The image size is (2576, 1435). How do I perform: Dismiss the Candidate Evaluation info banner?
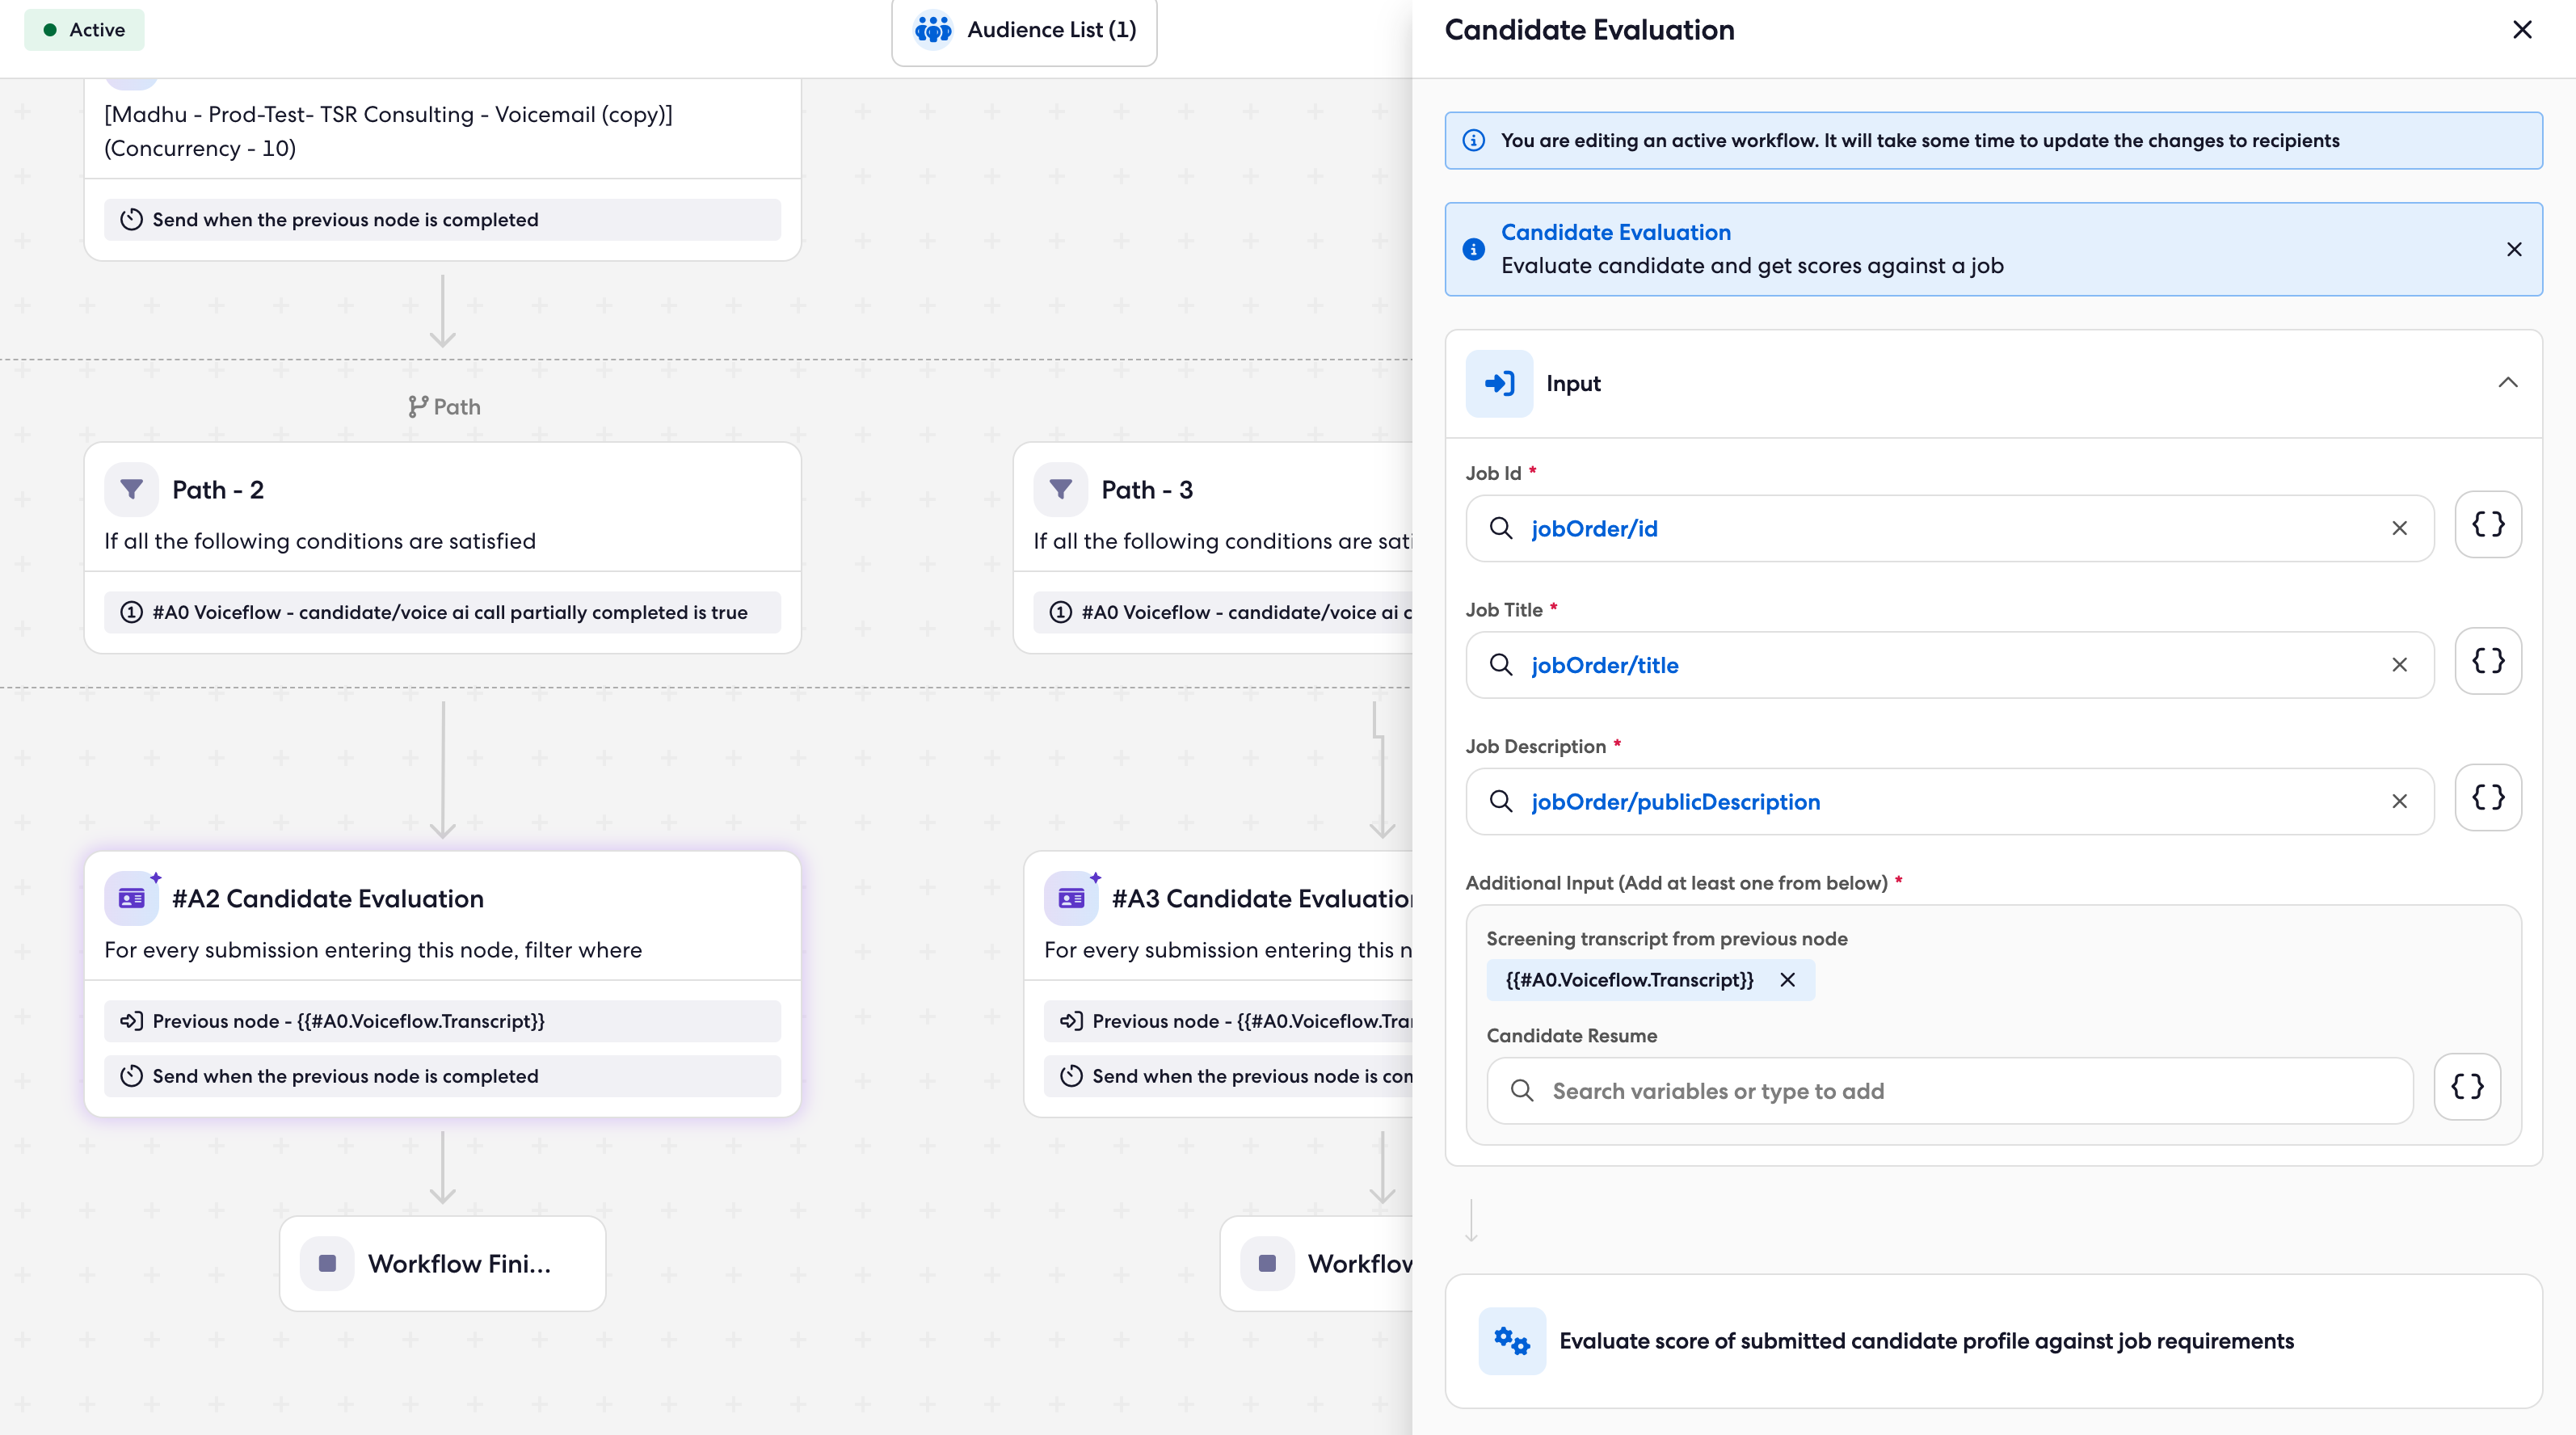pos(2514,249)
